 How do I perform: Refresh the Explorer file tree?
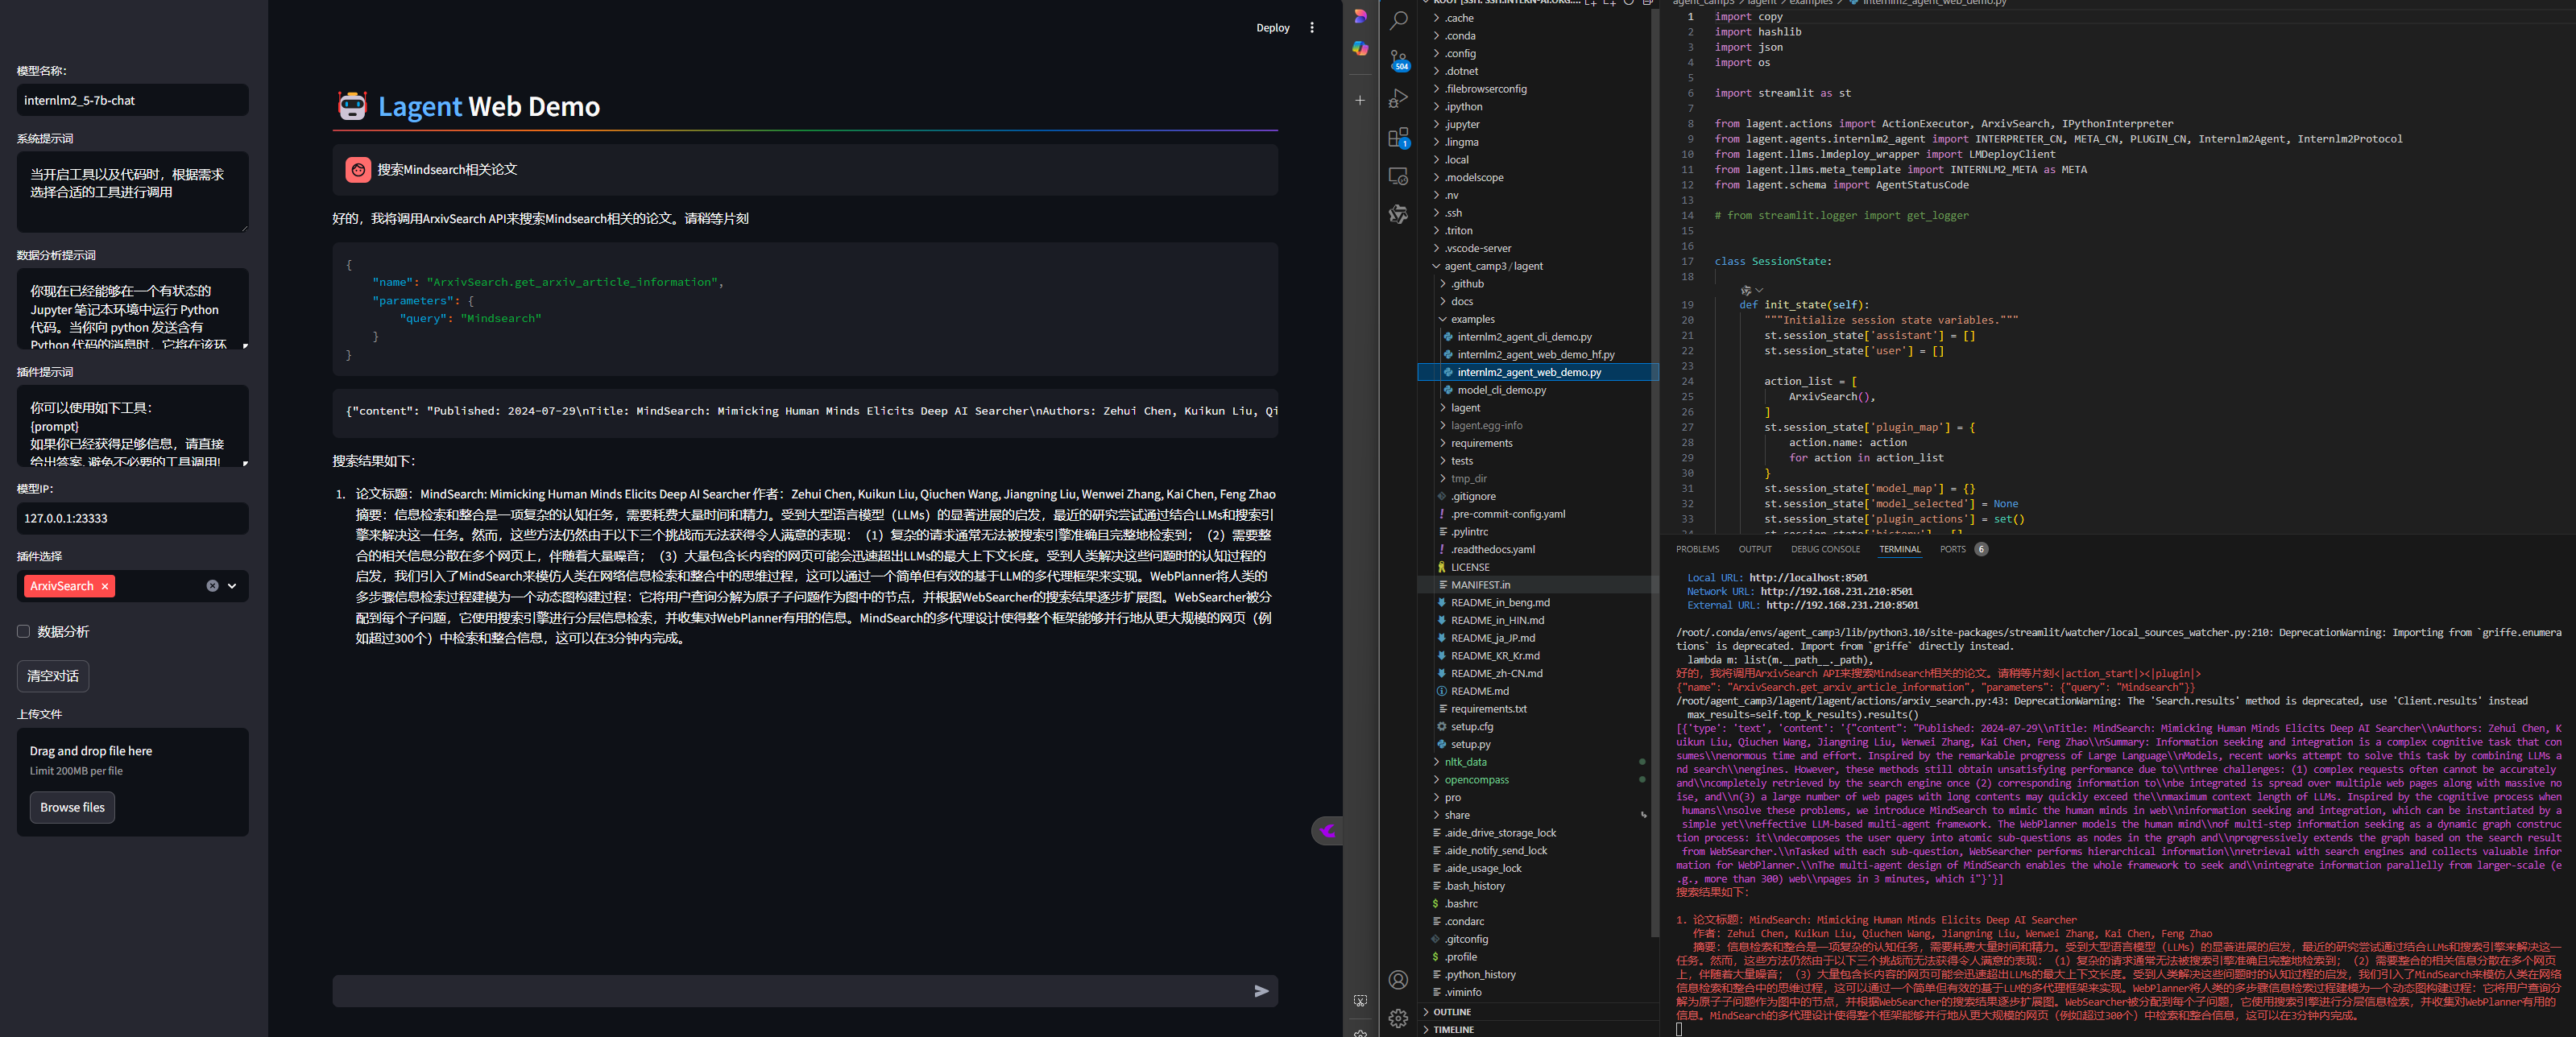1628,2
